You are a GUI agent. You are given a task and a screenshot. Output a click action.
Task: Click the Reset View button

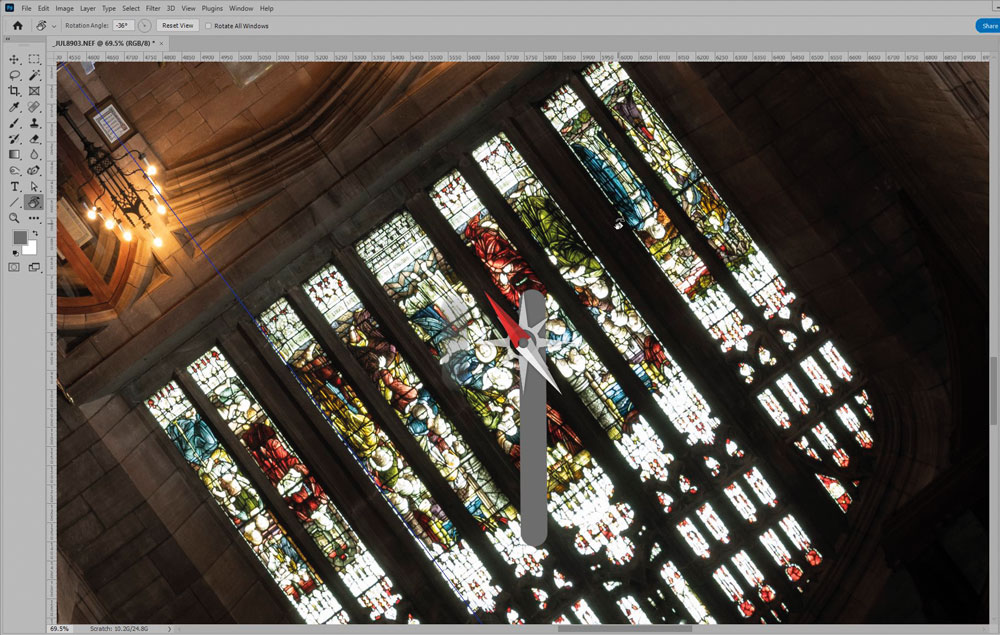click(177, 26)
